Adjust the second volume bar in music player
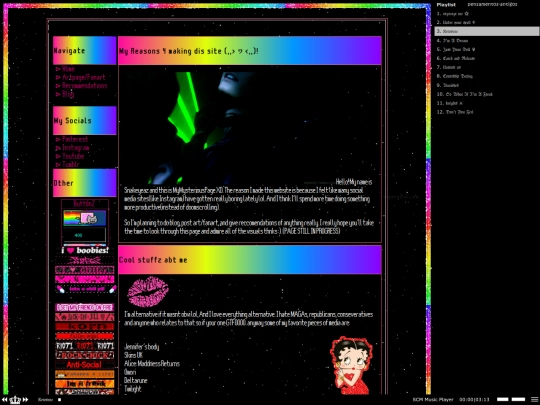540x405 pixels. pyautogui.click(x=518, y=399)
